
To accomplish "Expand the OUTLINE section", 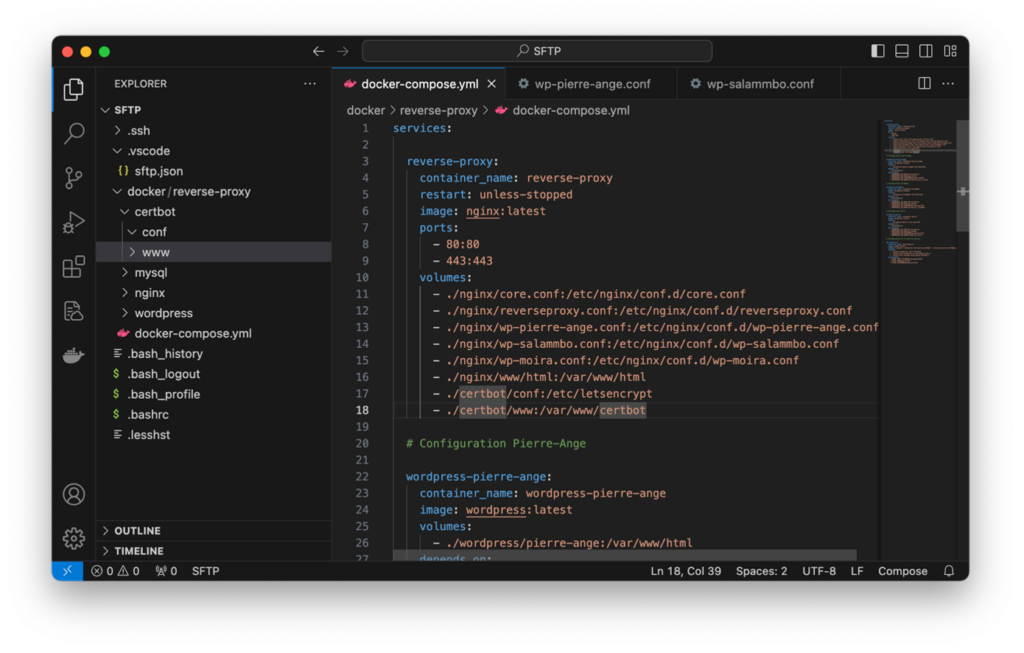I will point(214,531).
